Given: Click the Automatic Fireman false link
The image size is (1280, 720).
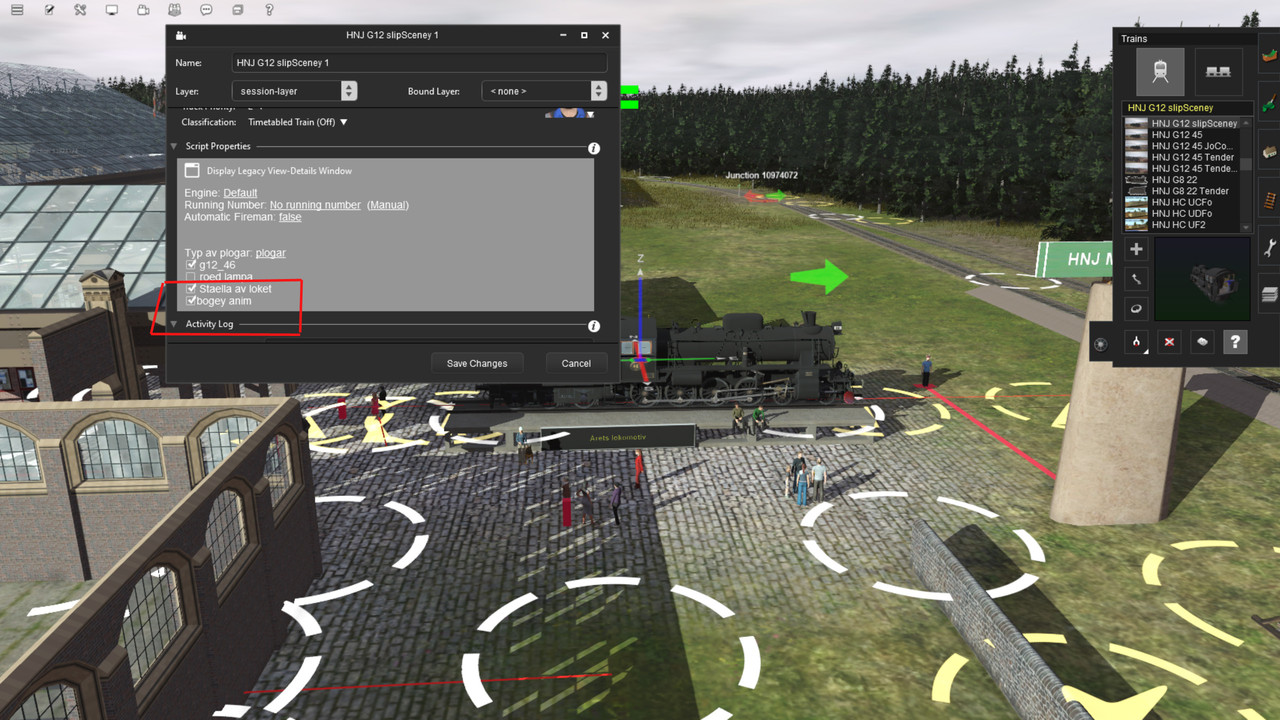Looking at the screenshot, I should click(x=290, y=217).
